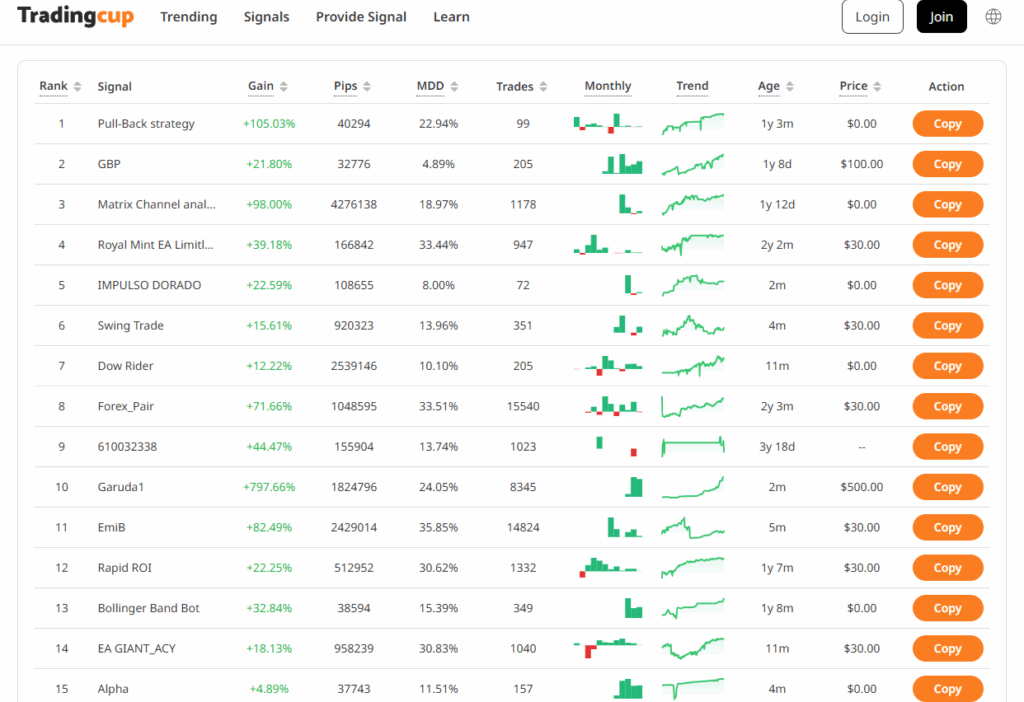Copy the Pull-Back strategy signal
The image size is (1024, 702).
tap(947, 124)
